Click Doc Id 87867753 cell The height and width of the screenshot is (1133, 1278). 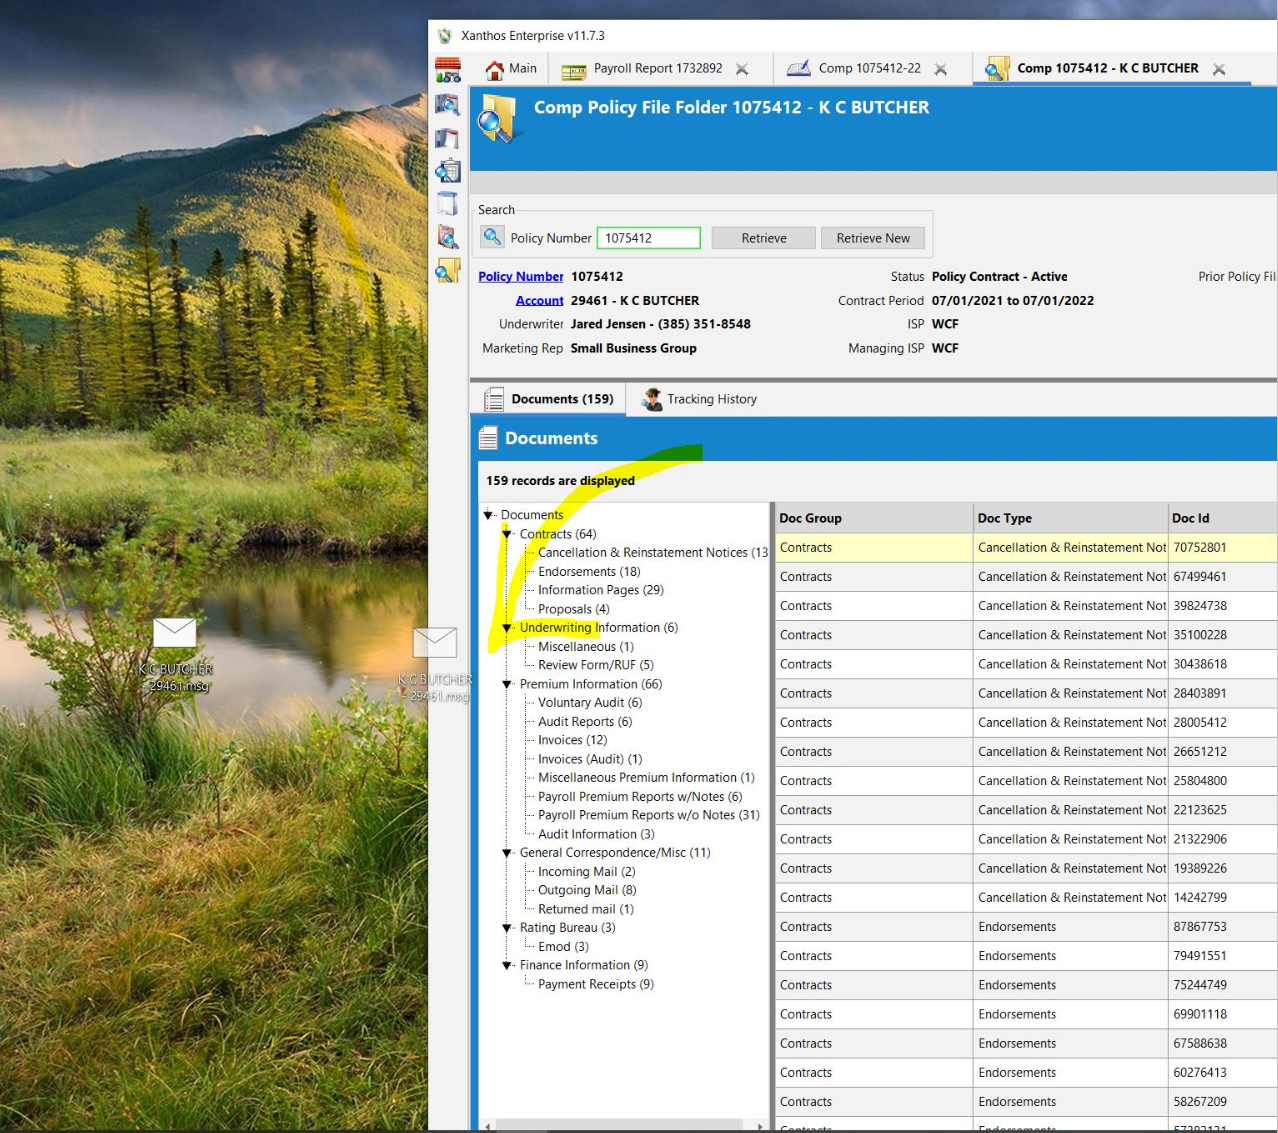pyautogui.click(x=1222, y=927)
